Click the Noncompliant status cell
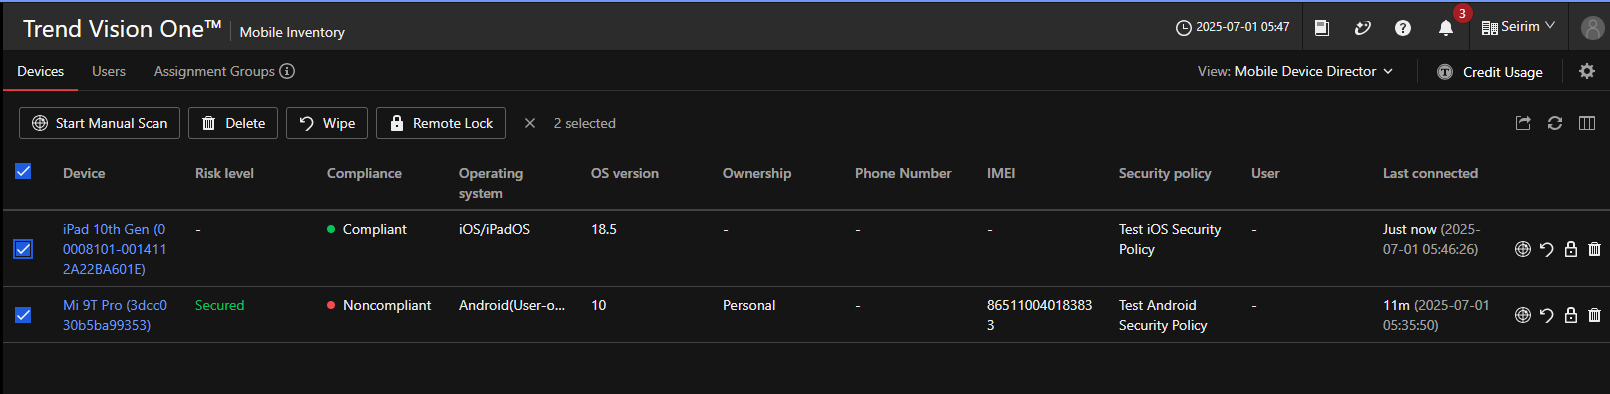The height and width of the screenshot is (394, 1610). point(379,305)
